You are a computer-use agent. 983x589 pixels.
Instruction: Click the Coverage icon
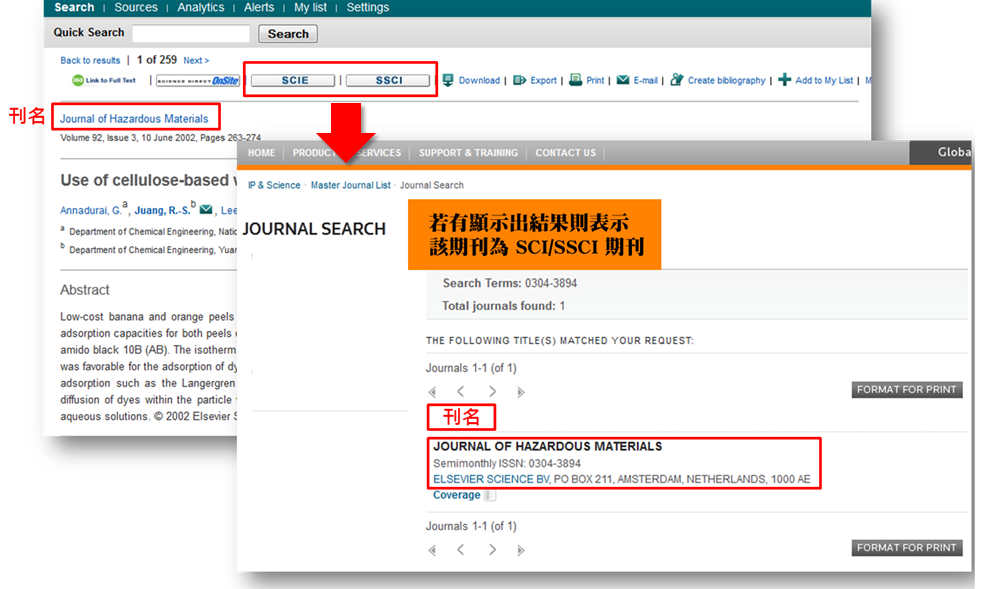tap(490, 496)
